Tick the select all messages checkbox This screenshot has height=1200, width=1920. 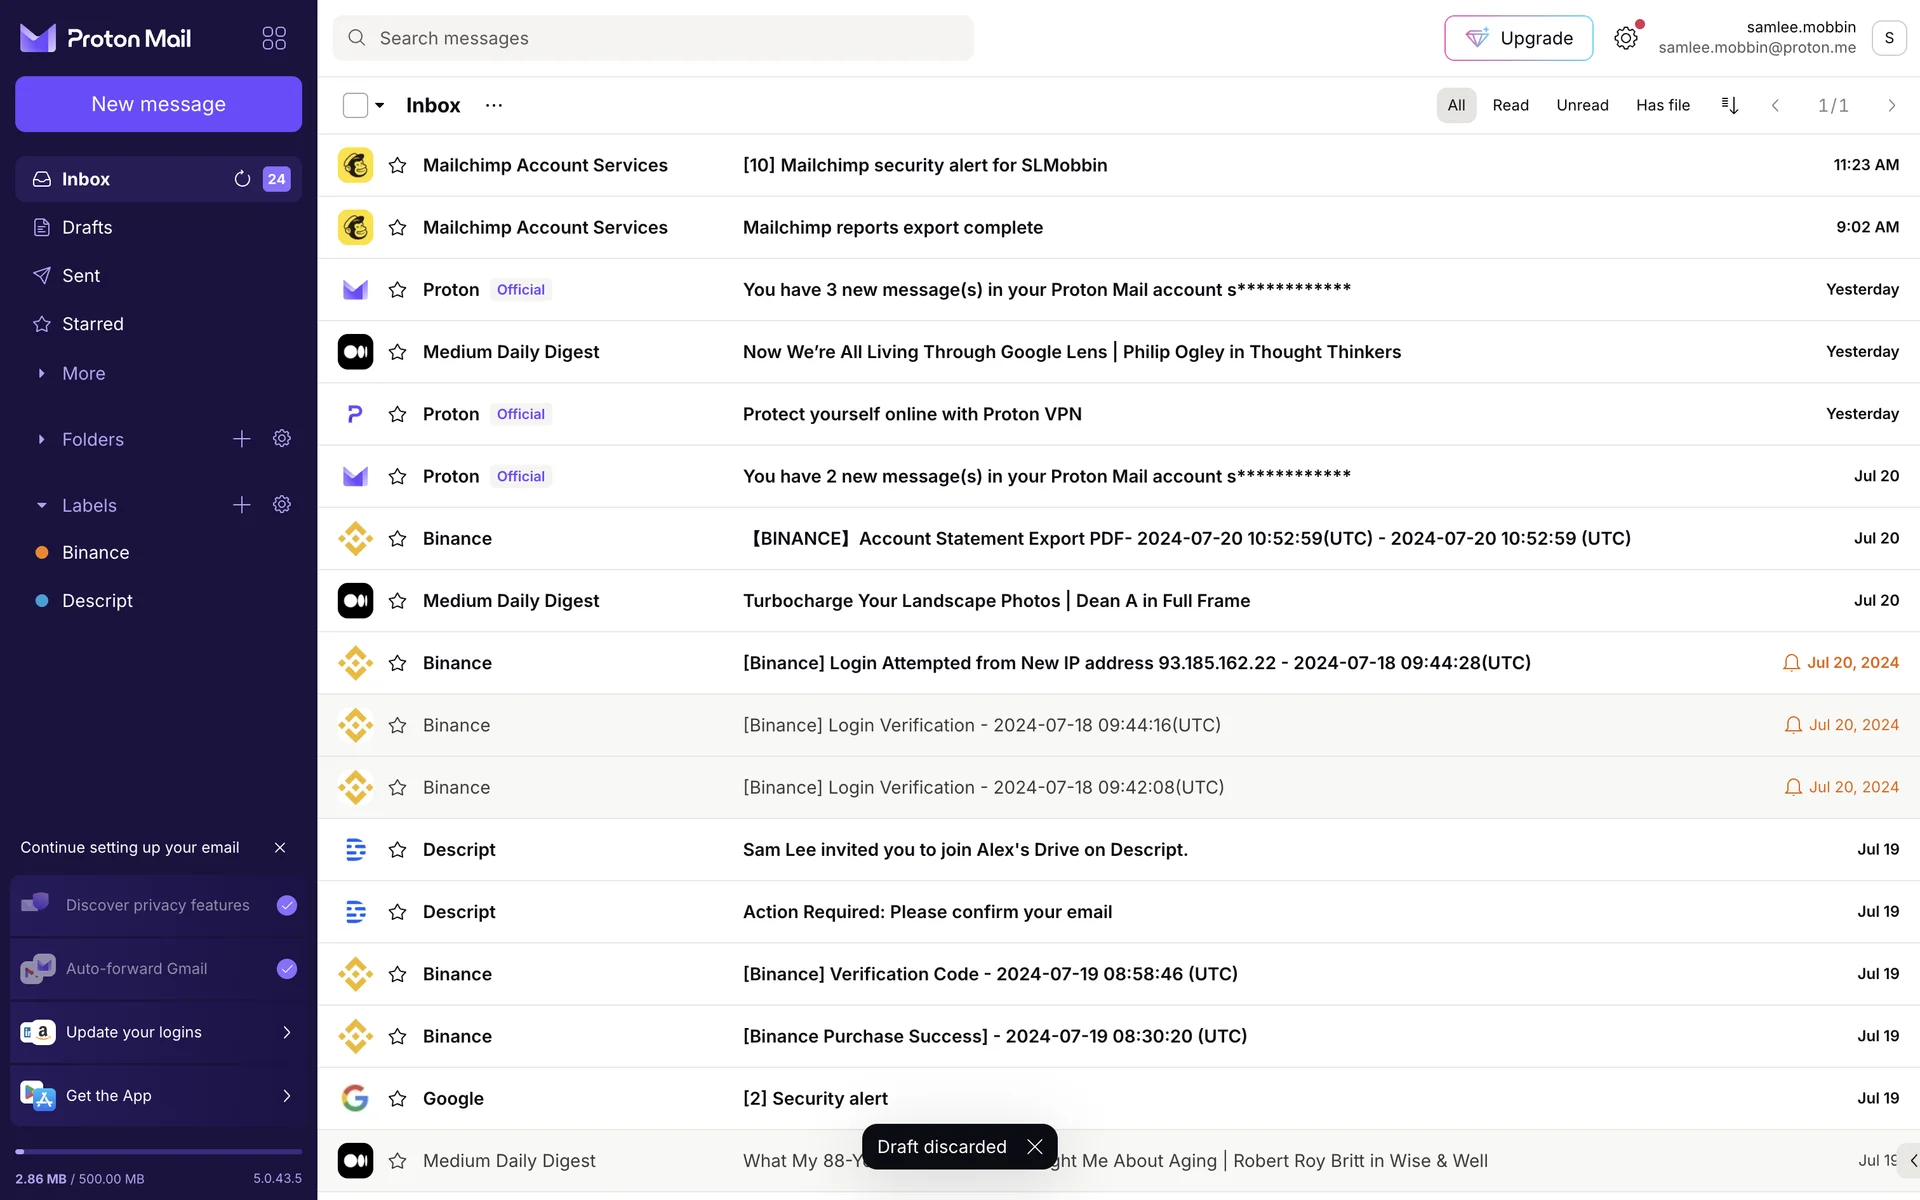coord(355,105)
